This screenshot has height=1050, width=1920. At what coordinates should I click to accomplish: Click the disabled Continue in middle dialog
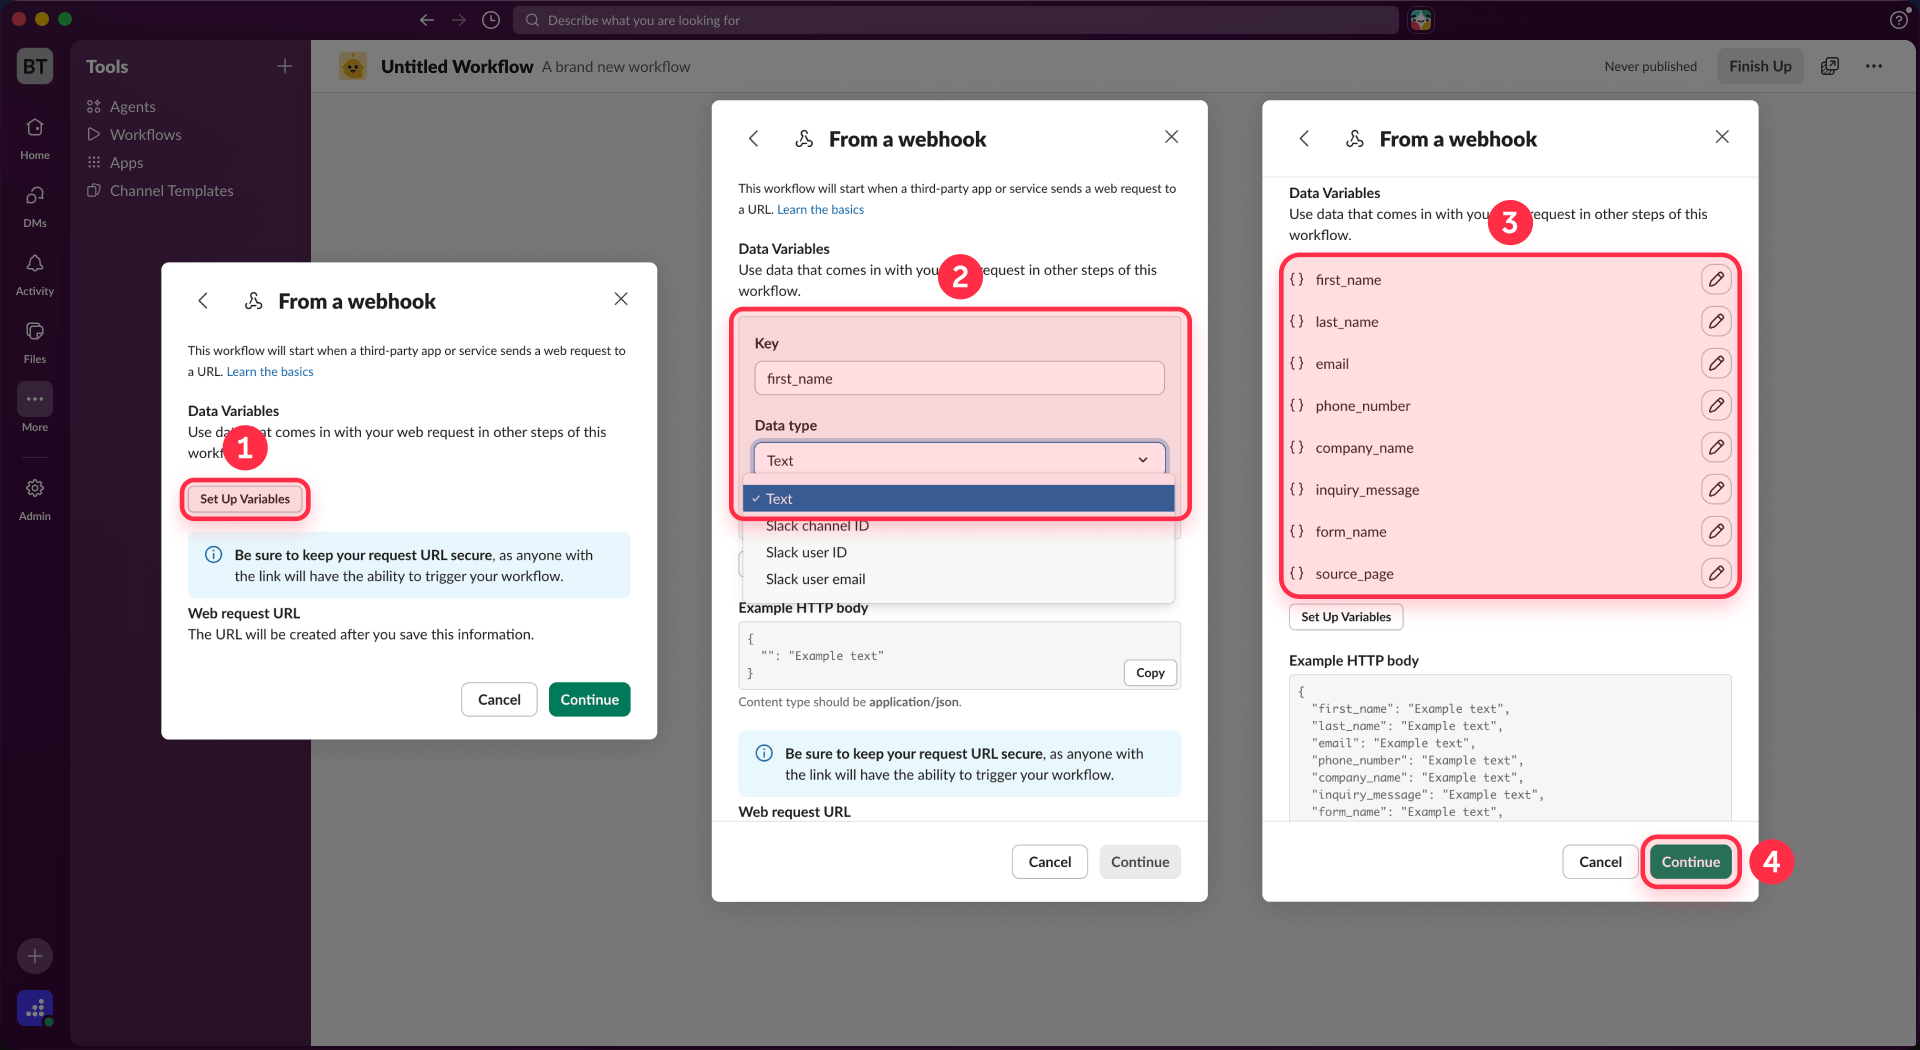pyautogui.click(x=1140, y=862)
